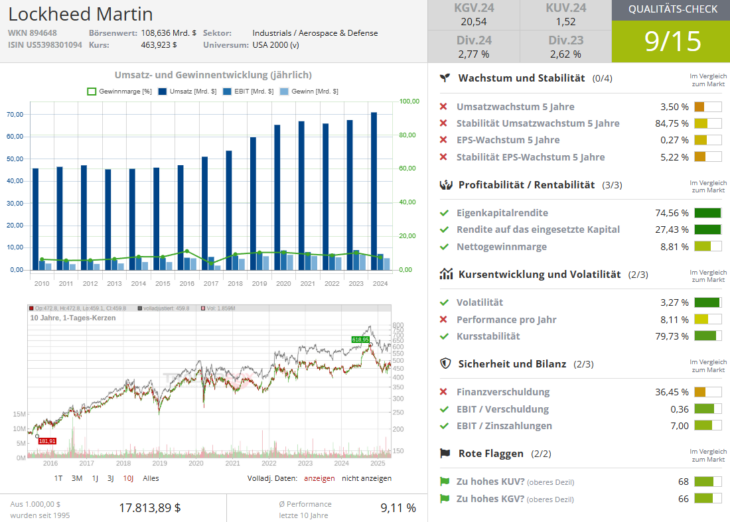Click the Lockheed Martin title

click(x=81, y=14)
